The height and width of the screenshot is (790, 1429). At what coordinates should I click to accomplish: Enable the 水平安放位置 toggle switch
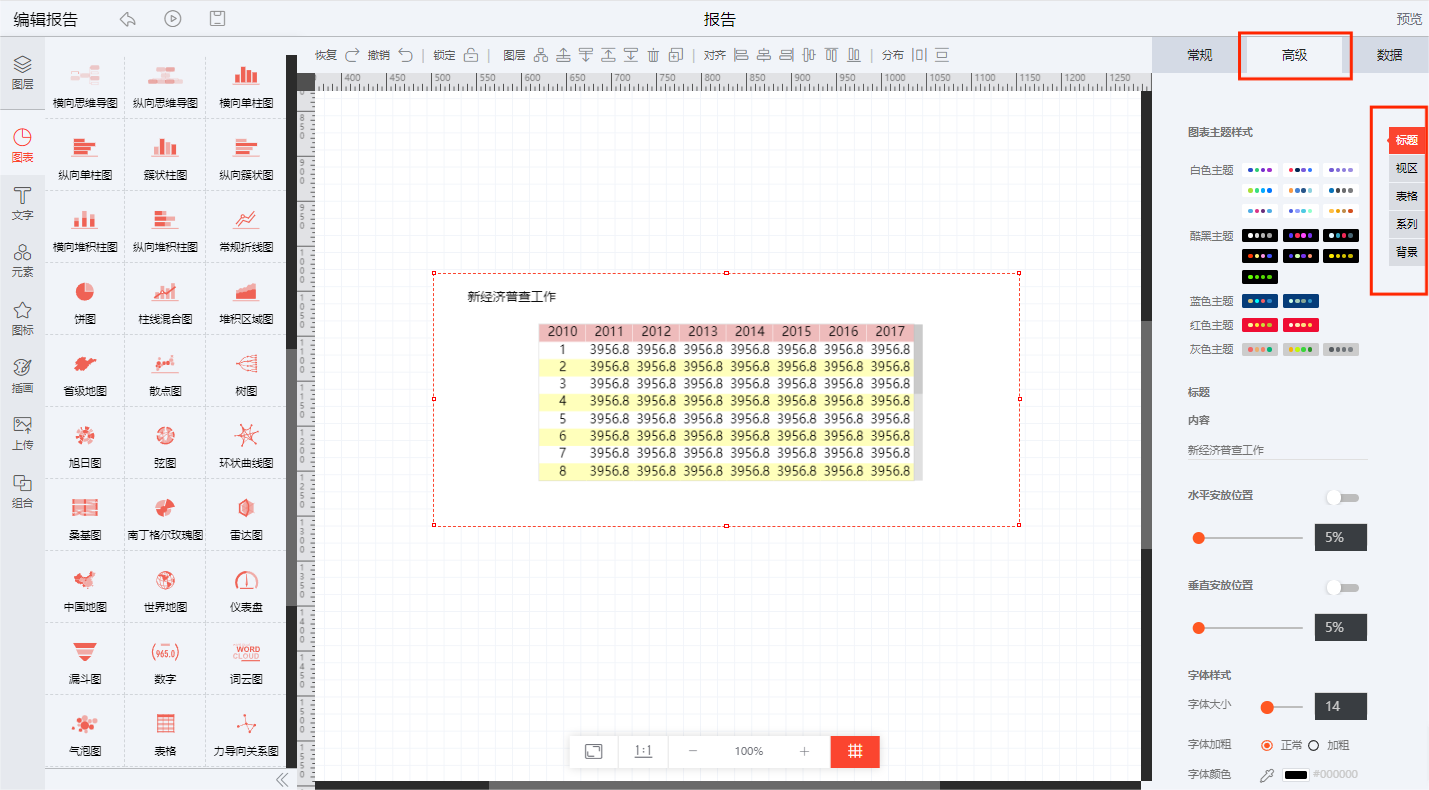coord(1341,497)
